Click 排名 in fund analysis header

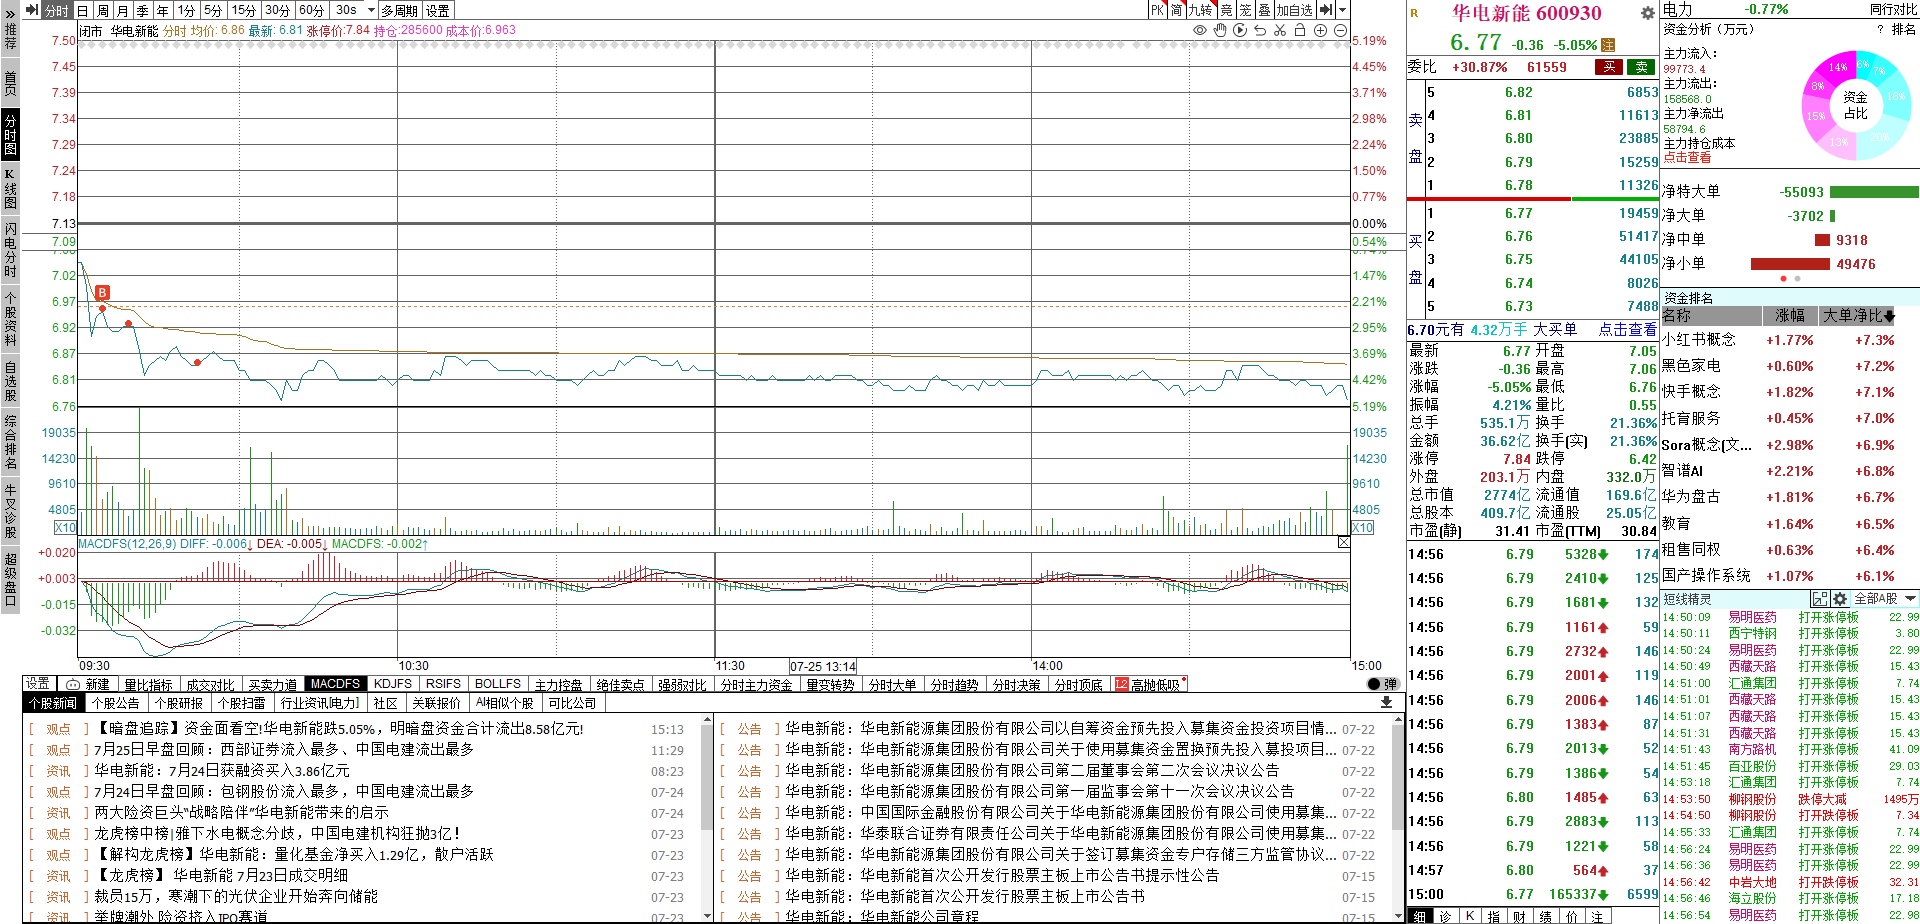pos(1904,30)
